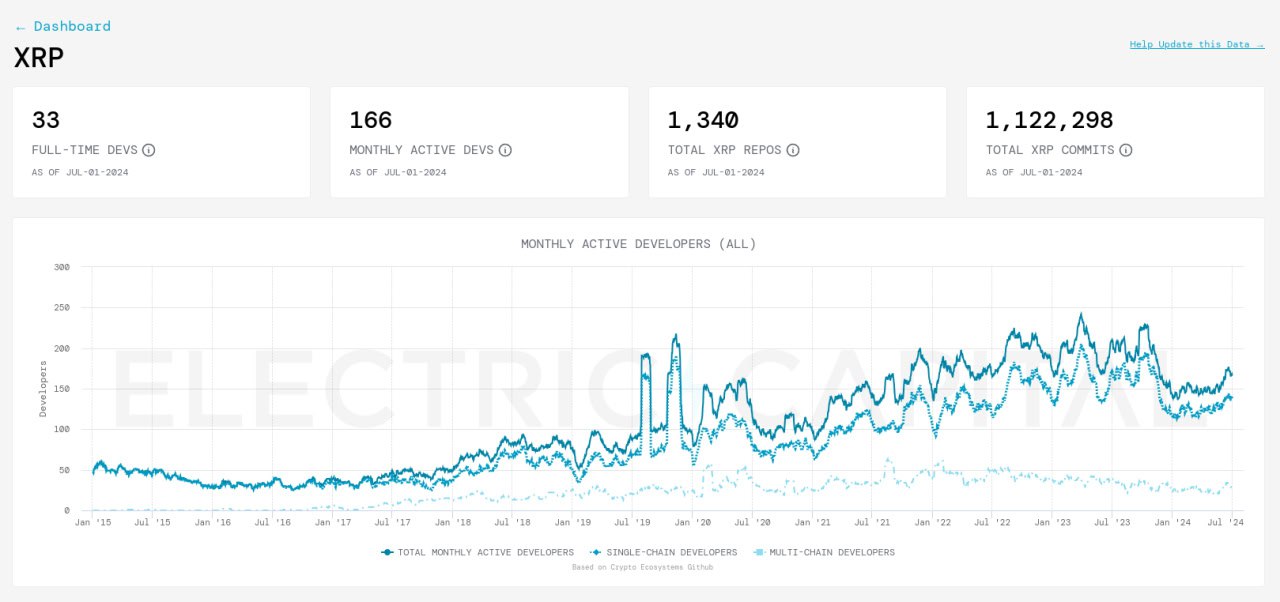This screenshot has width=1280, height=602.
Task: Click the info icon beside Total XRP Repos
Action: (792, 150)
